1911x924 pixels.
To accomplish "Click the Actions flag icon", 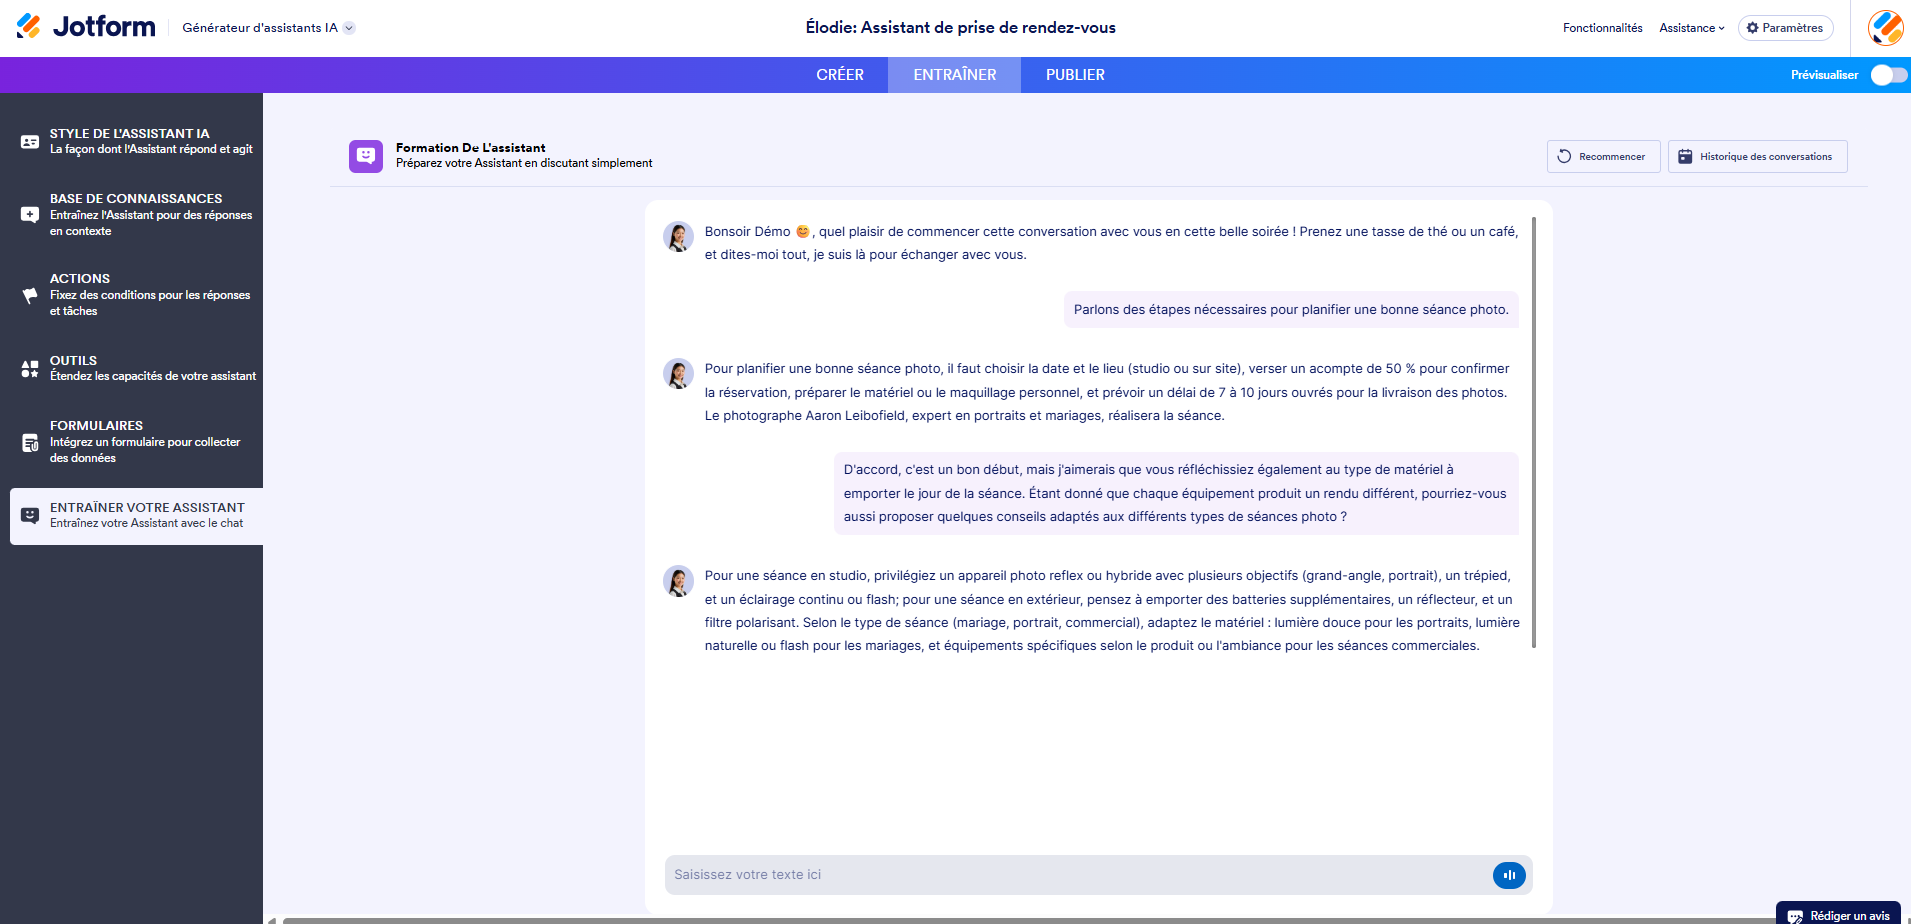I will coord(30,295).
